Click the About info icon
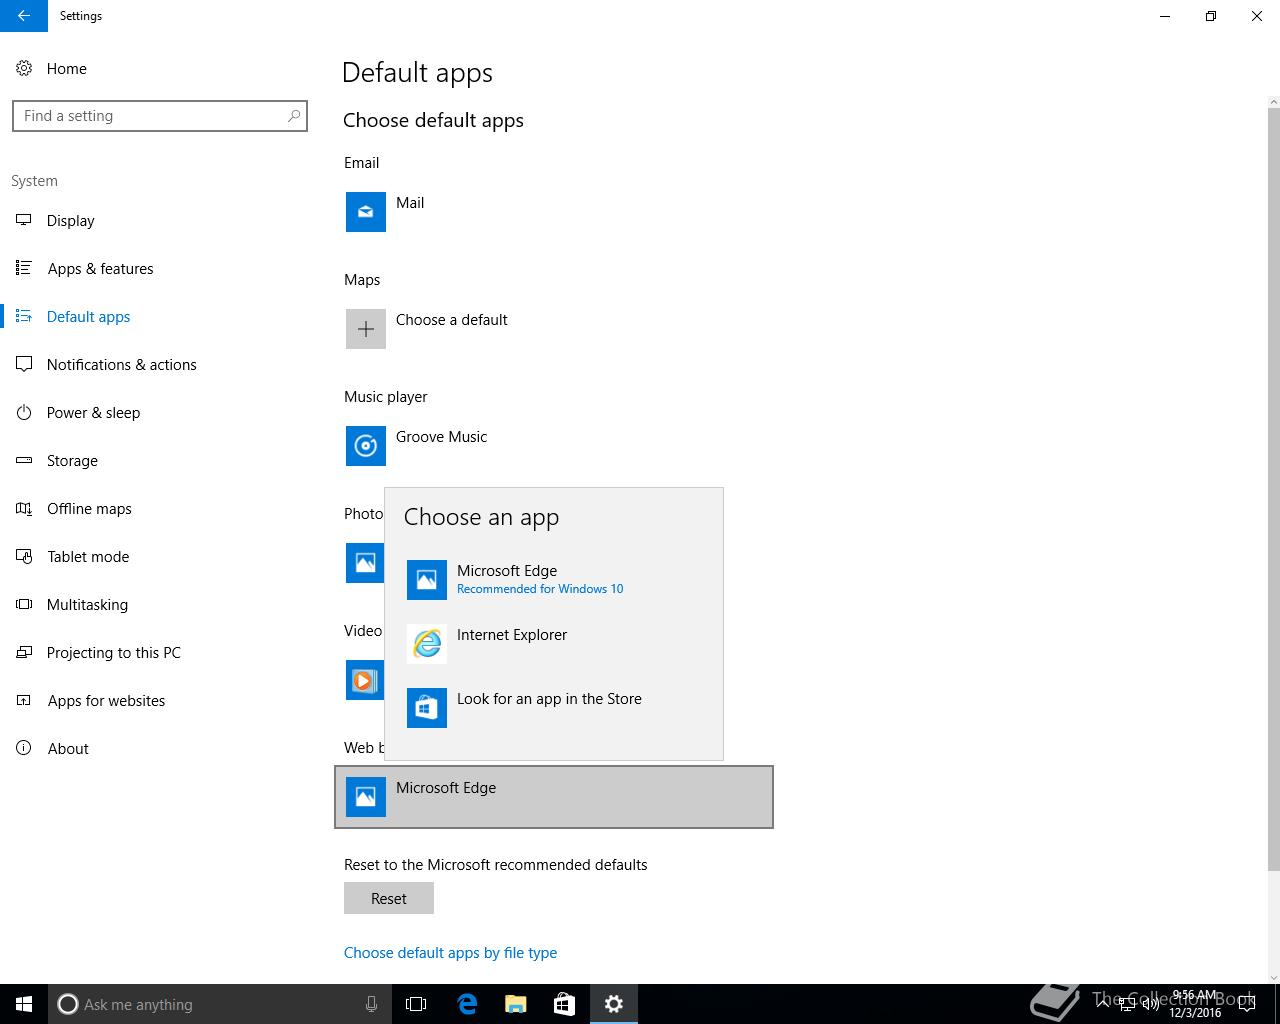The height and width of the screenshot is (1024, 1280). (x=24, y=748)
